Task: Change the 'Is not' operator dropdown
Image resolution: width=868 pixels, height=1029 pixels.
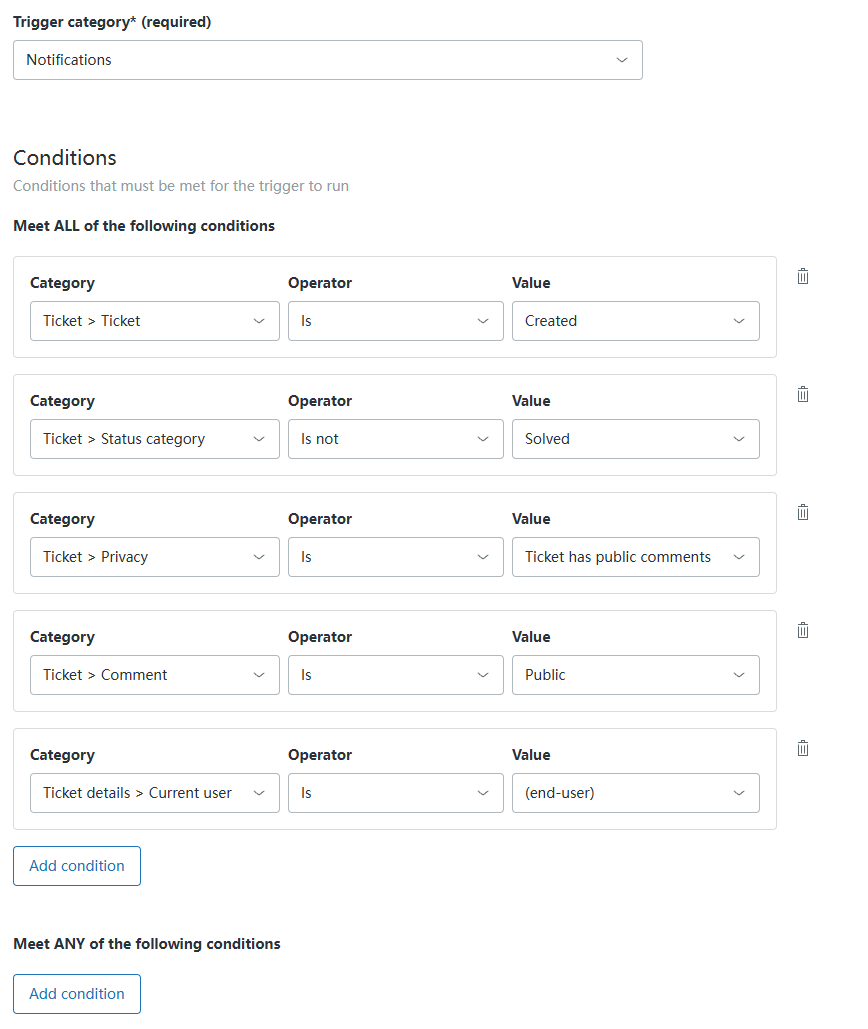Action: 395,439
